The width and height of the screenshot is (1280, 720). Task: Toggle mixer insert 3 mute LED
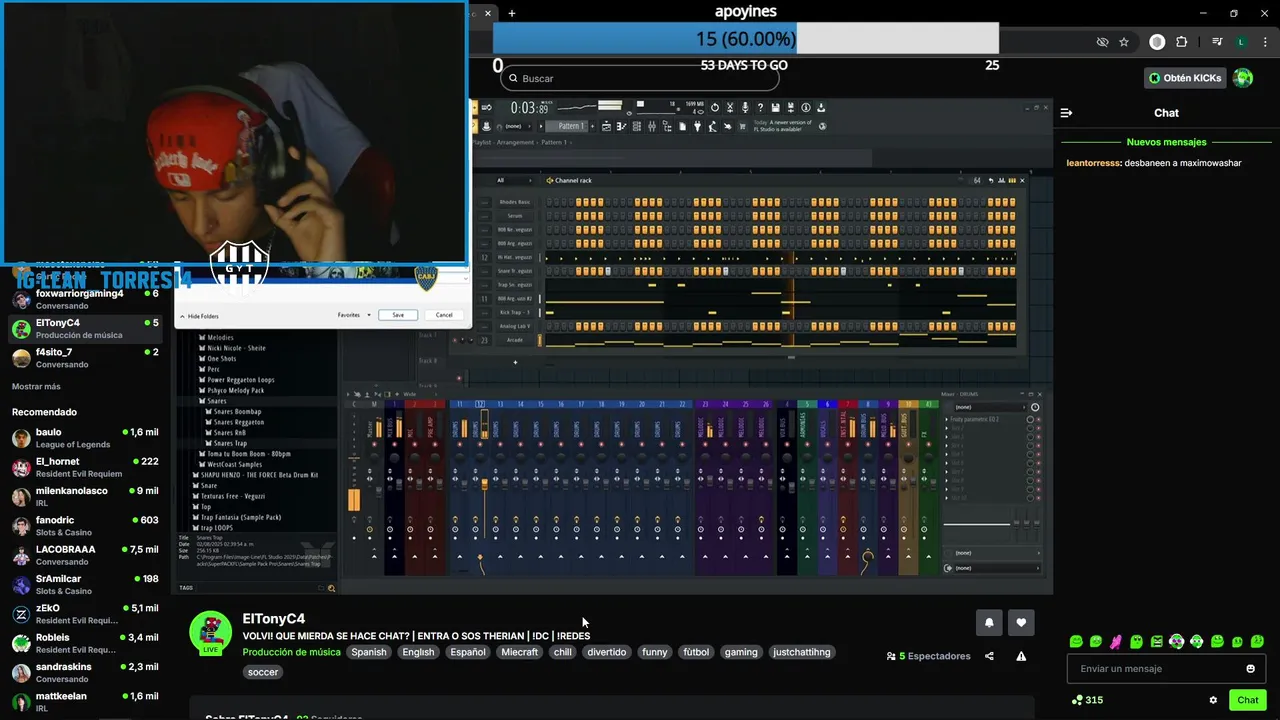435,443
